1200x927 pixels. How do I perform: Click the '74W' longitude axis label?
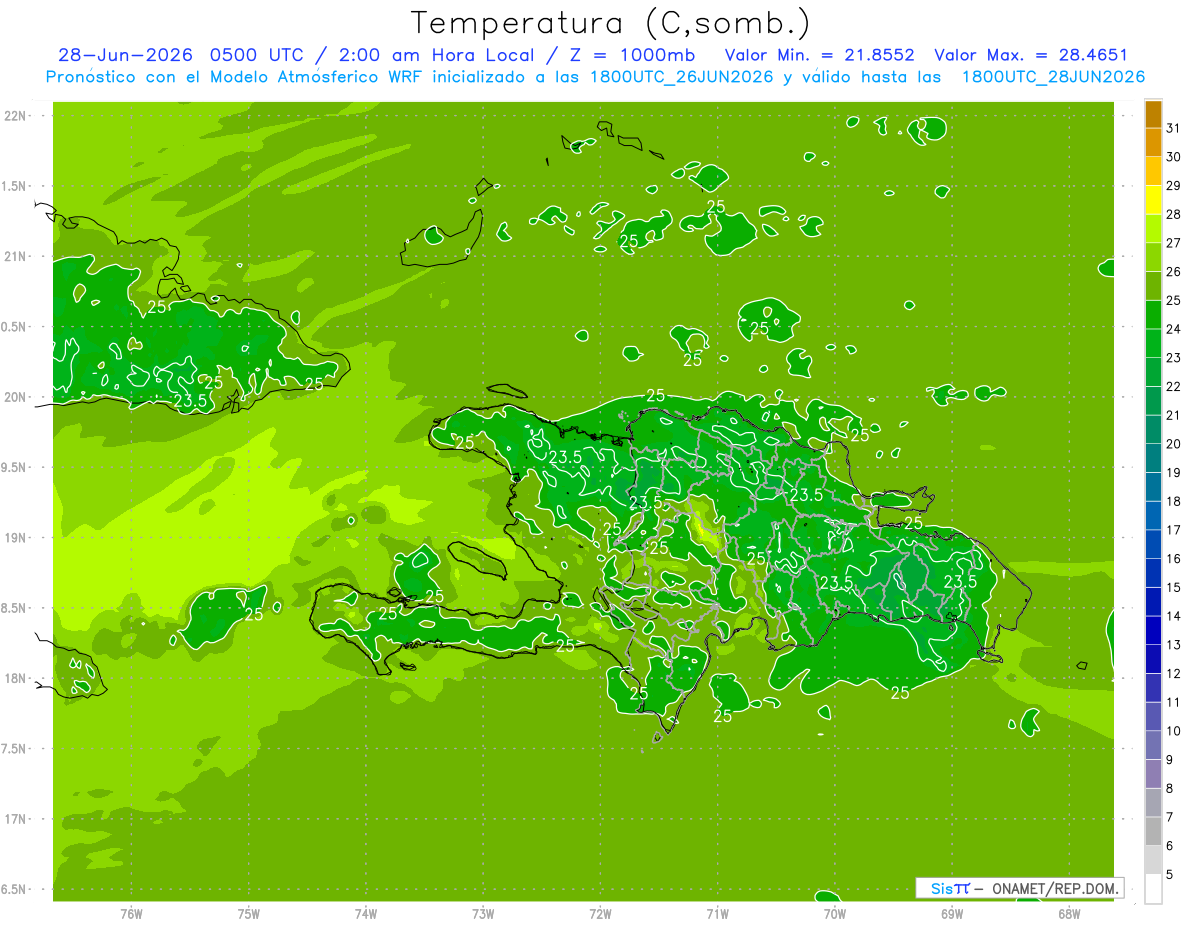[366, 913]
